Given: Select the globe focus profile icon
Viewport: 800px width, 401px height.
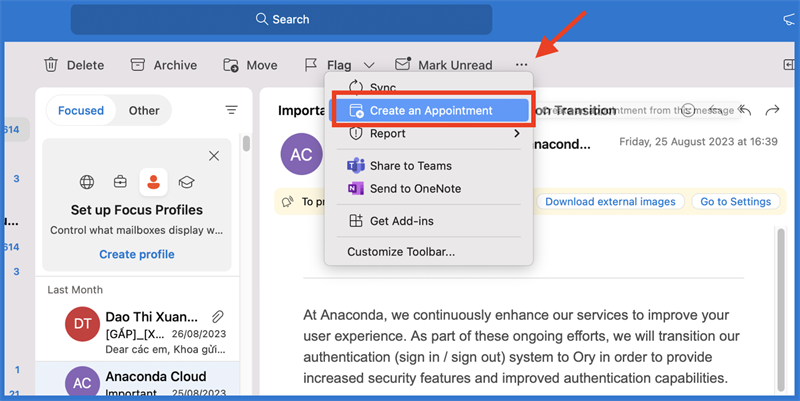Looking at the screenshot, I should click(87, 182).
